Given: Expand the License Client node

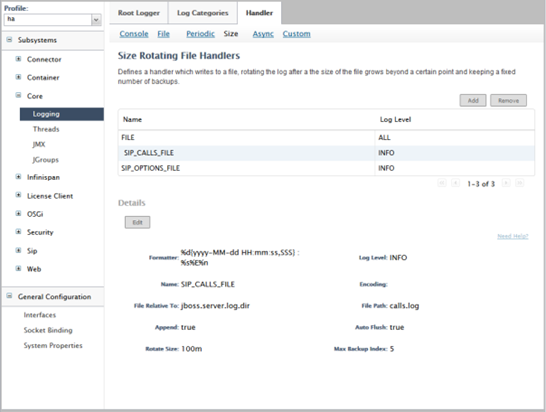Looking at the screenshot, I should [18, 195].
